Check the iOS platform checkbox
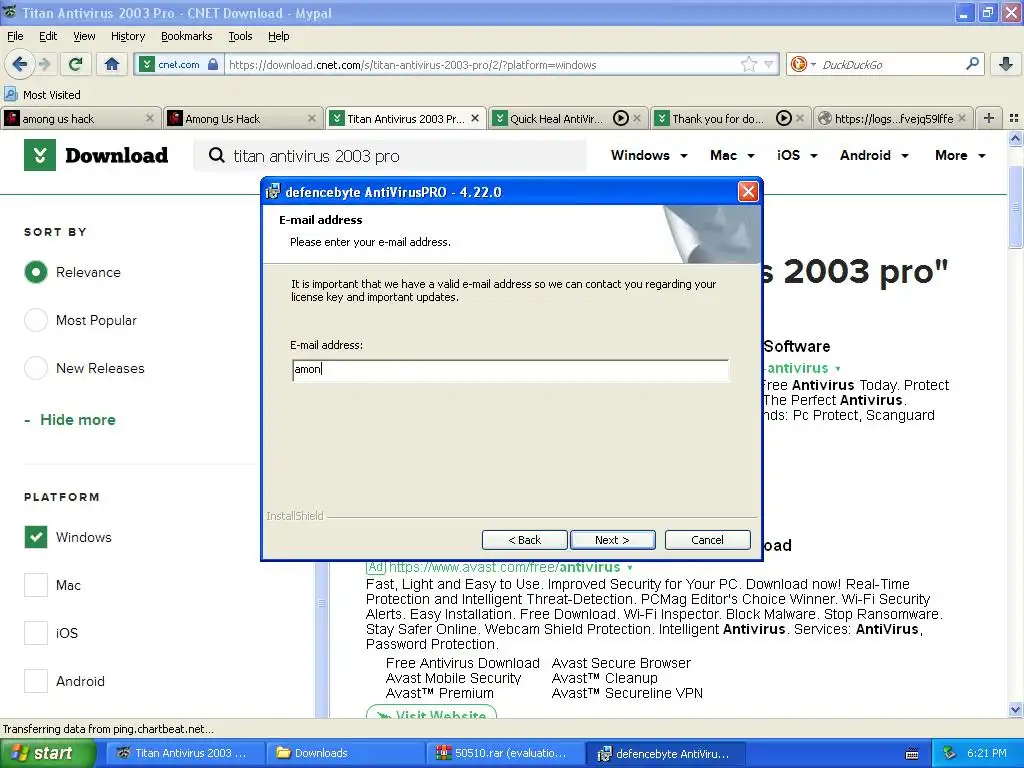Image resolution: width=1024 pixels, height=768 pixels. 36,633
